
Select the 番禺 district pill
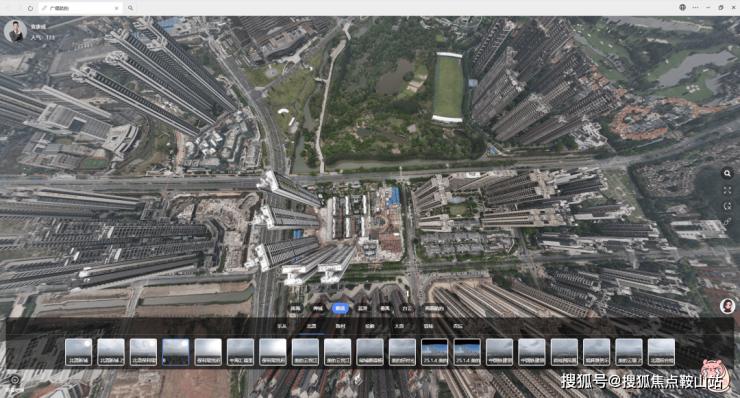pos(385,308)
